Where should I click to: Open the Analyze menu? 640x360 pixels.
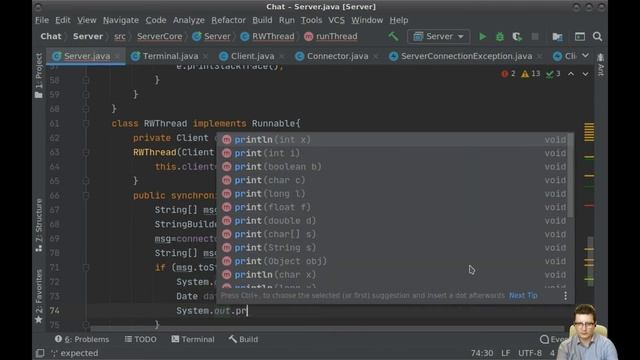189,20
